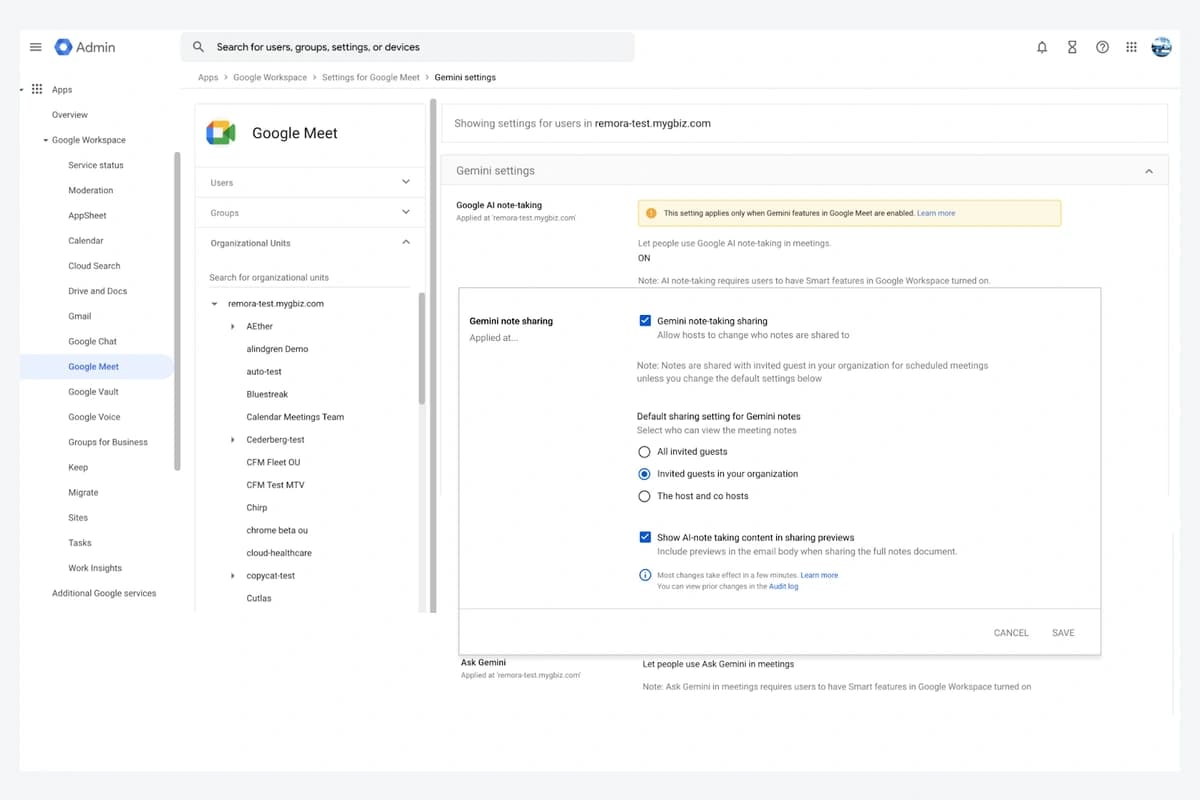Open Groups for Business in sidebar
The image size is (1200, 800).
pos(108,442)
